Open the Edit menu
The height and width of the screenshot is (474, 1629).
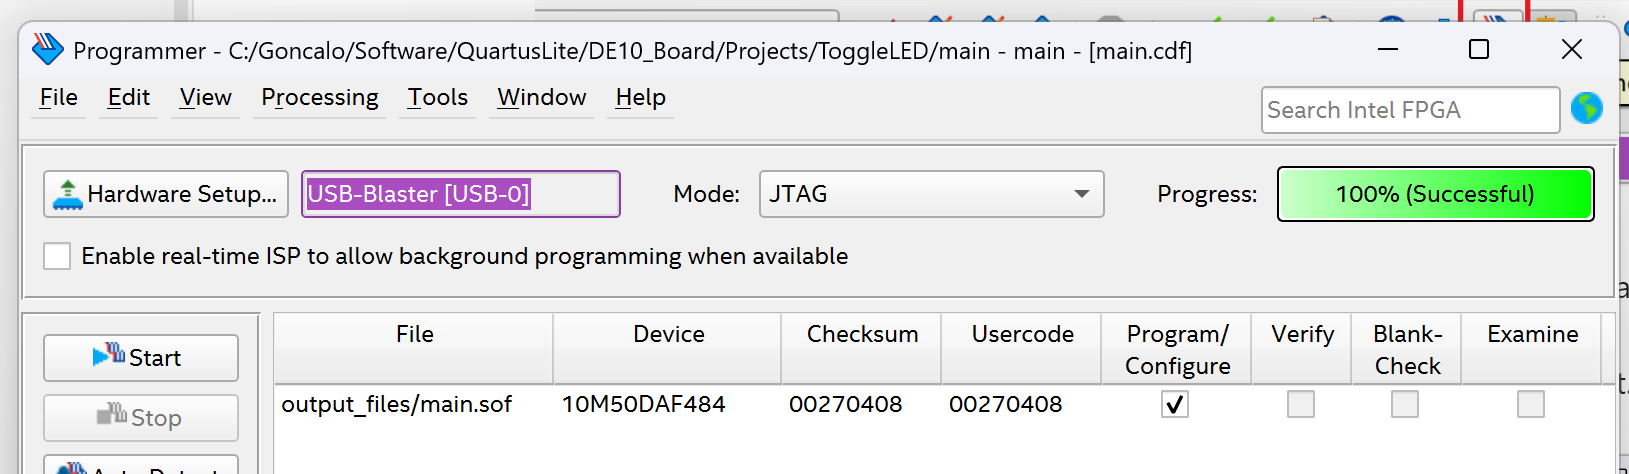(129, 98)
